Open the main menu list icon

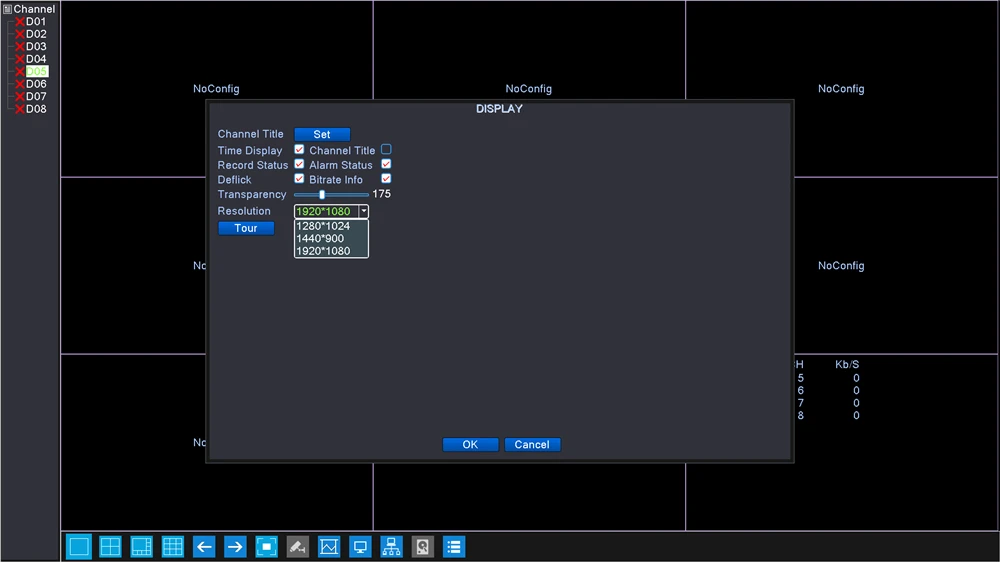point(454,547)
